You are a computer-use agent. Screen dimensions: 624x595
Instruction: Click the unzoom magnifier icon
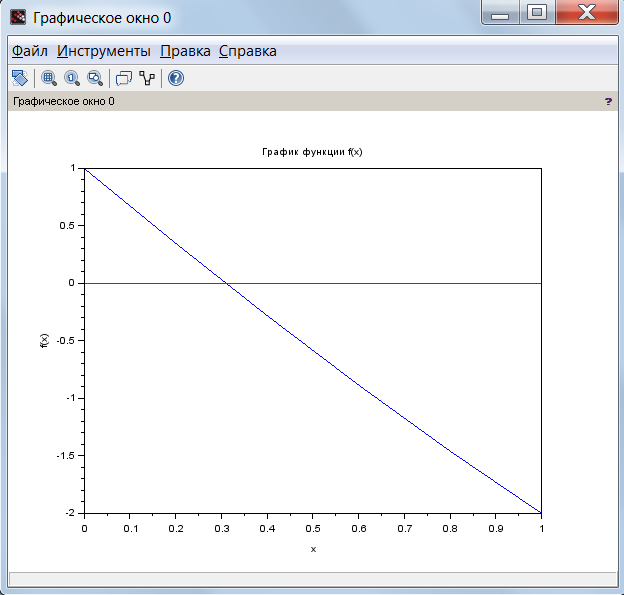95,78
